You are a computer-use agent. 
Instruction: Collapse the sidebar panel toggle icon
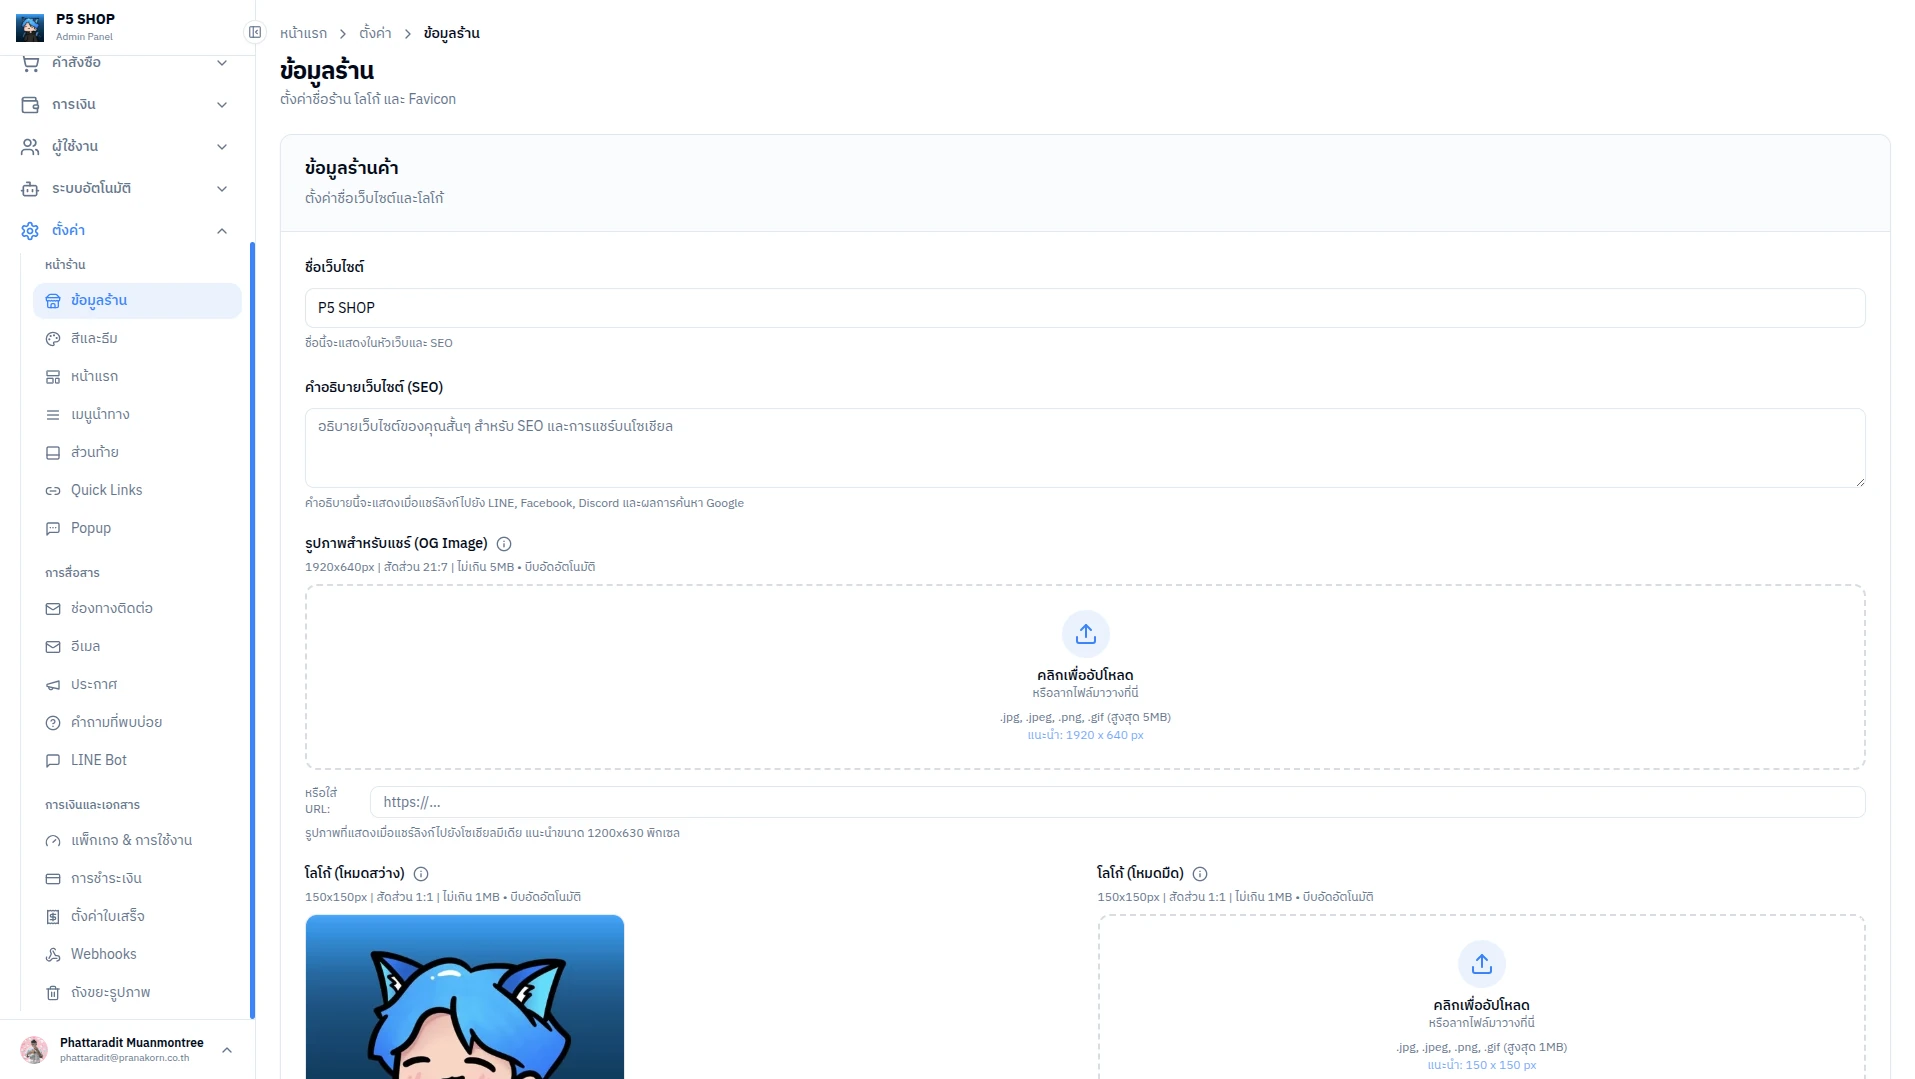tap(255, 33)
